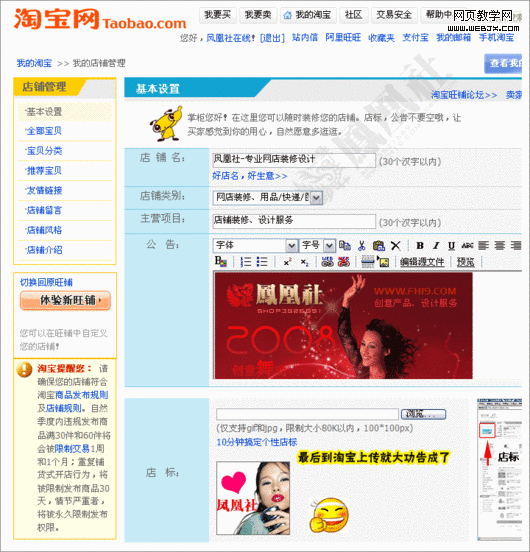The width and height of the screenshot is (530, 552).
Task: Click the 店铺名 shop name input field
Action: point(294,160)
